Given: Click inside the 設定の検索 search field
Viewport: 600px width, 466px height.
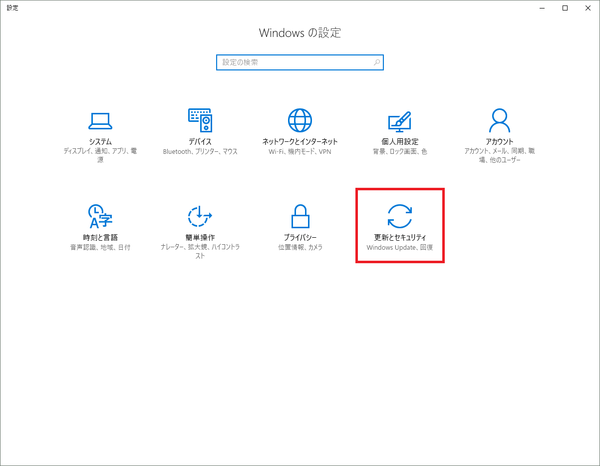Looking at the screenshot, I should (x=300, y=62).
